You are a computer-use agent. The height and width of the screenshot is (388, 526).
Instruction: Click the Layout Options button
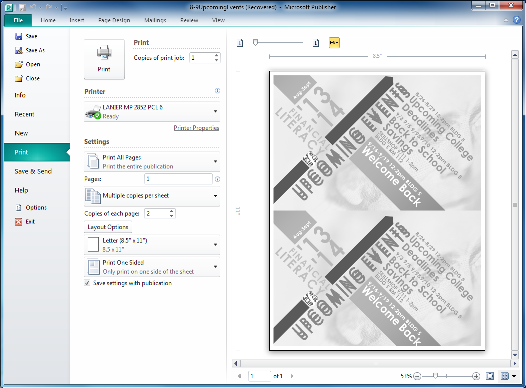(108, 227)
